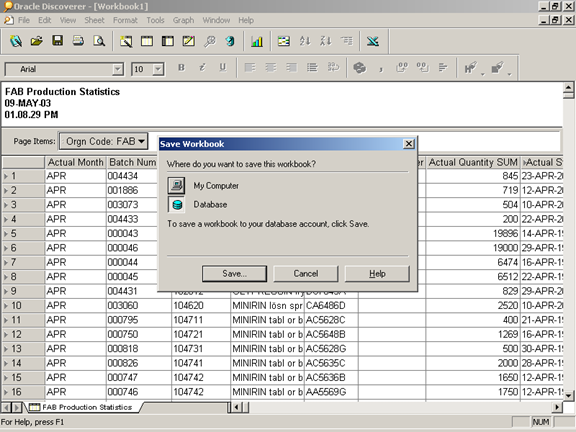Toggle Italic formatting button
The height and width of the screenshot is (432, 576).
pyautogui.click(x=202, y=68)
